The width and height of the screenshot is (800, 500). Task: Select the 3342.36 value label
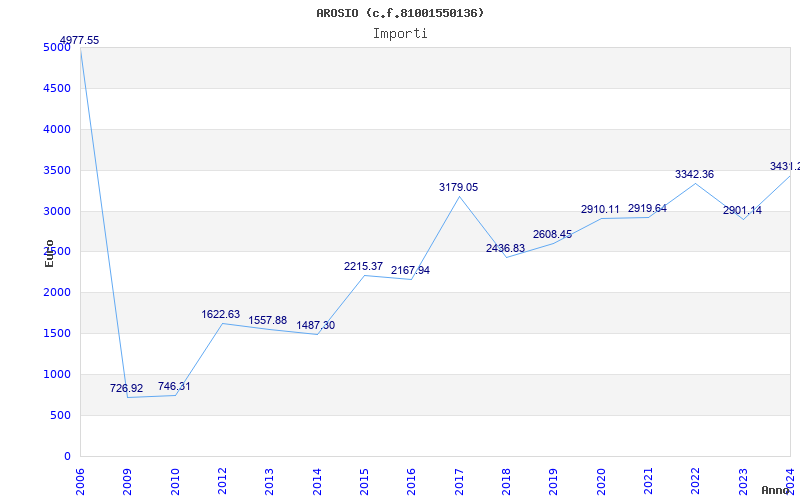tap(694, 175)
